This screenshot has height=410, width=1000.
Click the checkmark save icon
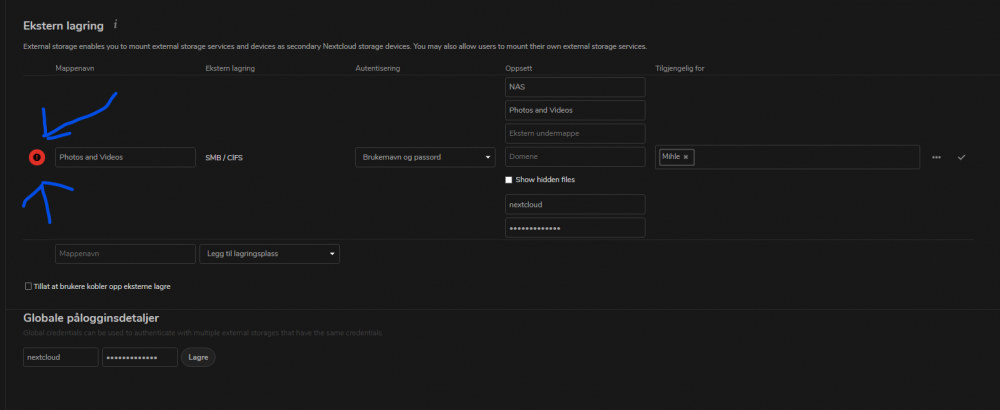click(962, 157)
